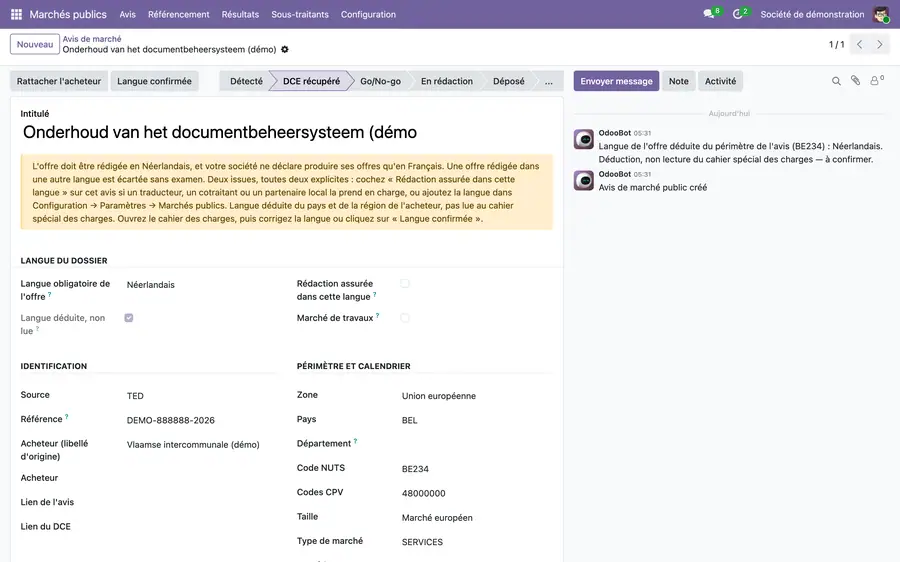The height and width of the screenshot is (562, 900).
Task: Click Envoyer message button
Action: pos(616,82)
